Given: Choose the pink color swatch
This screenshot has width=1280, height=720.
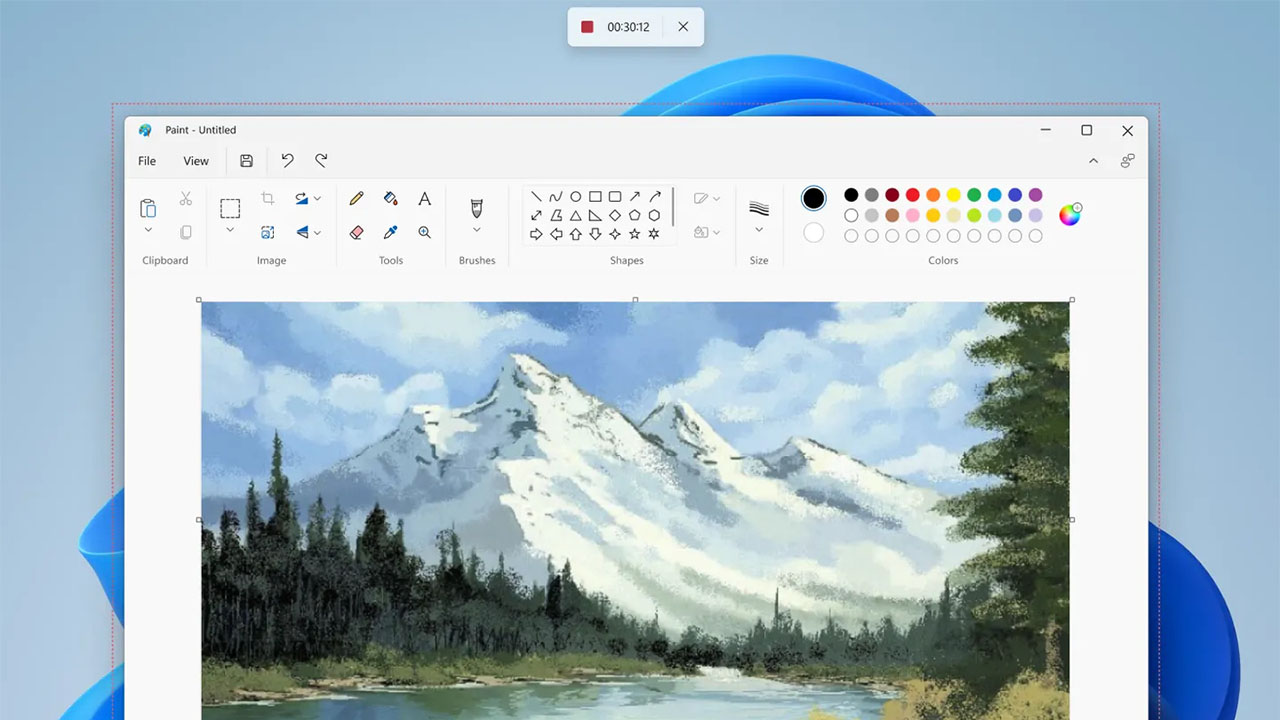Looking at the screenshot, I should (x=913, y=215).
